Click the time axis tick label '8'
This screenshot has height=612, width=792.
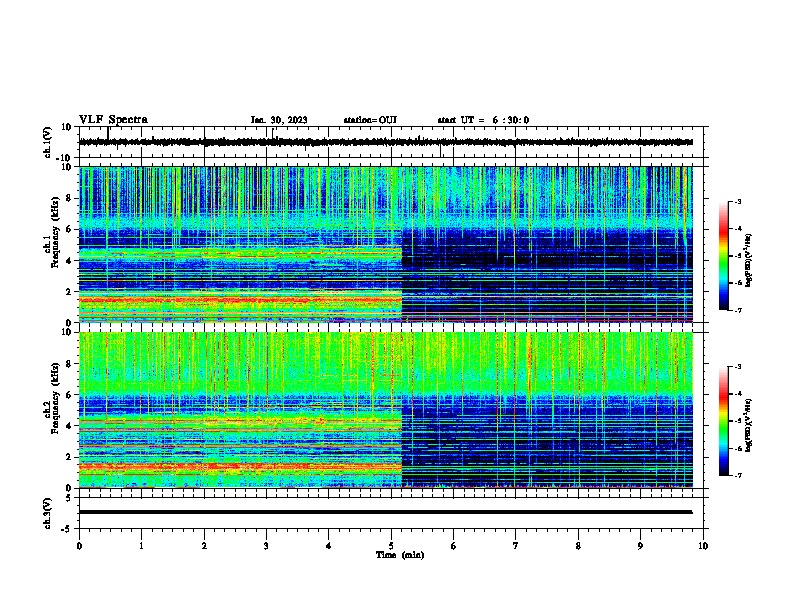(x=578, y=546)
